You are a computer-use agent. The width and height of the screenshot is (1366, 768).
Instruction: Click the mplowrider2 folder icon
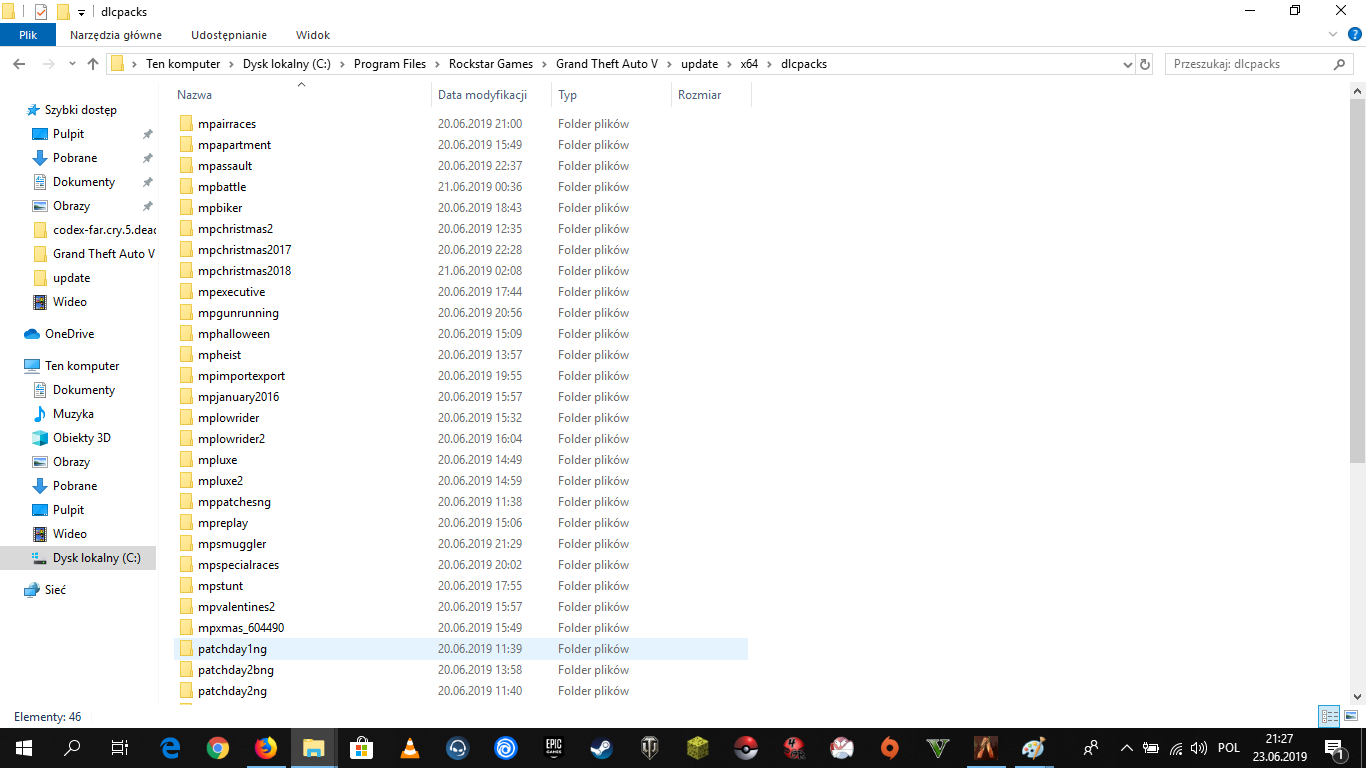click(186, 439)
